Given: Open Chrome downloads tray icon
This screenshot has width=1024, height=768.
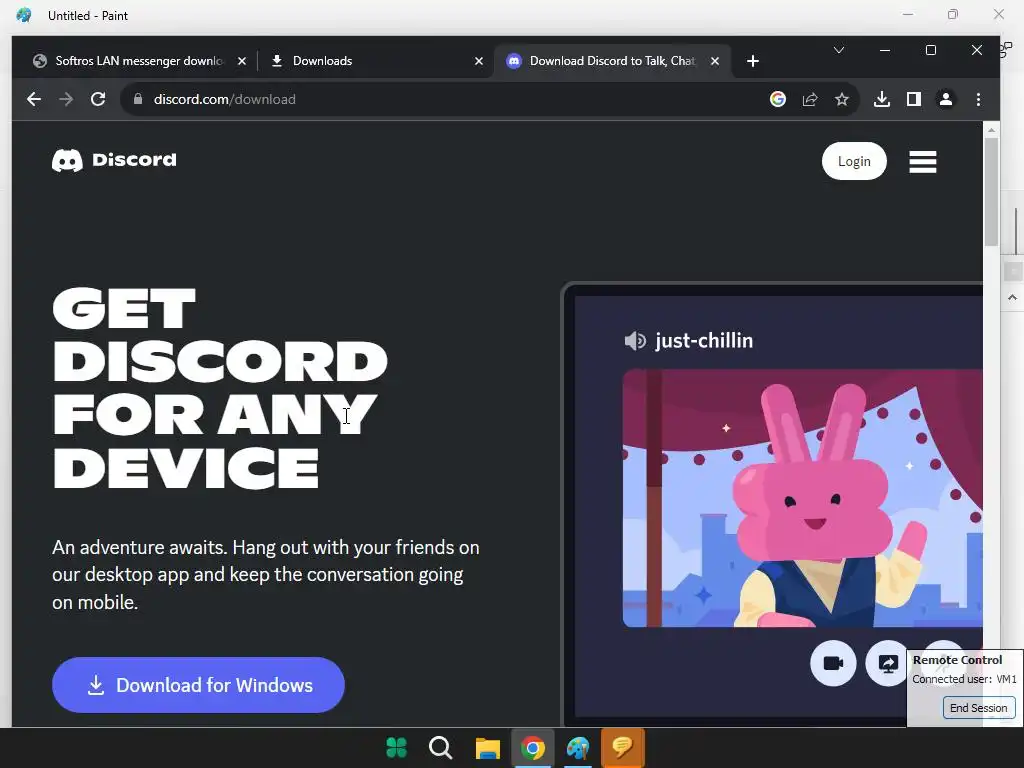Looking at the screenshot, I should pyautogui.click(x=882, y=99).
